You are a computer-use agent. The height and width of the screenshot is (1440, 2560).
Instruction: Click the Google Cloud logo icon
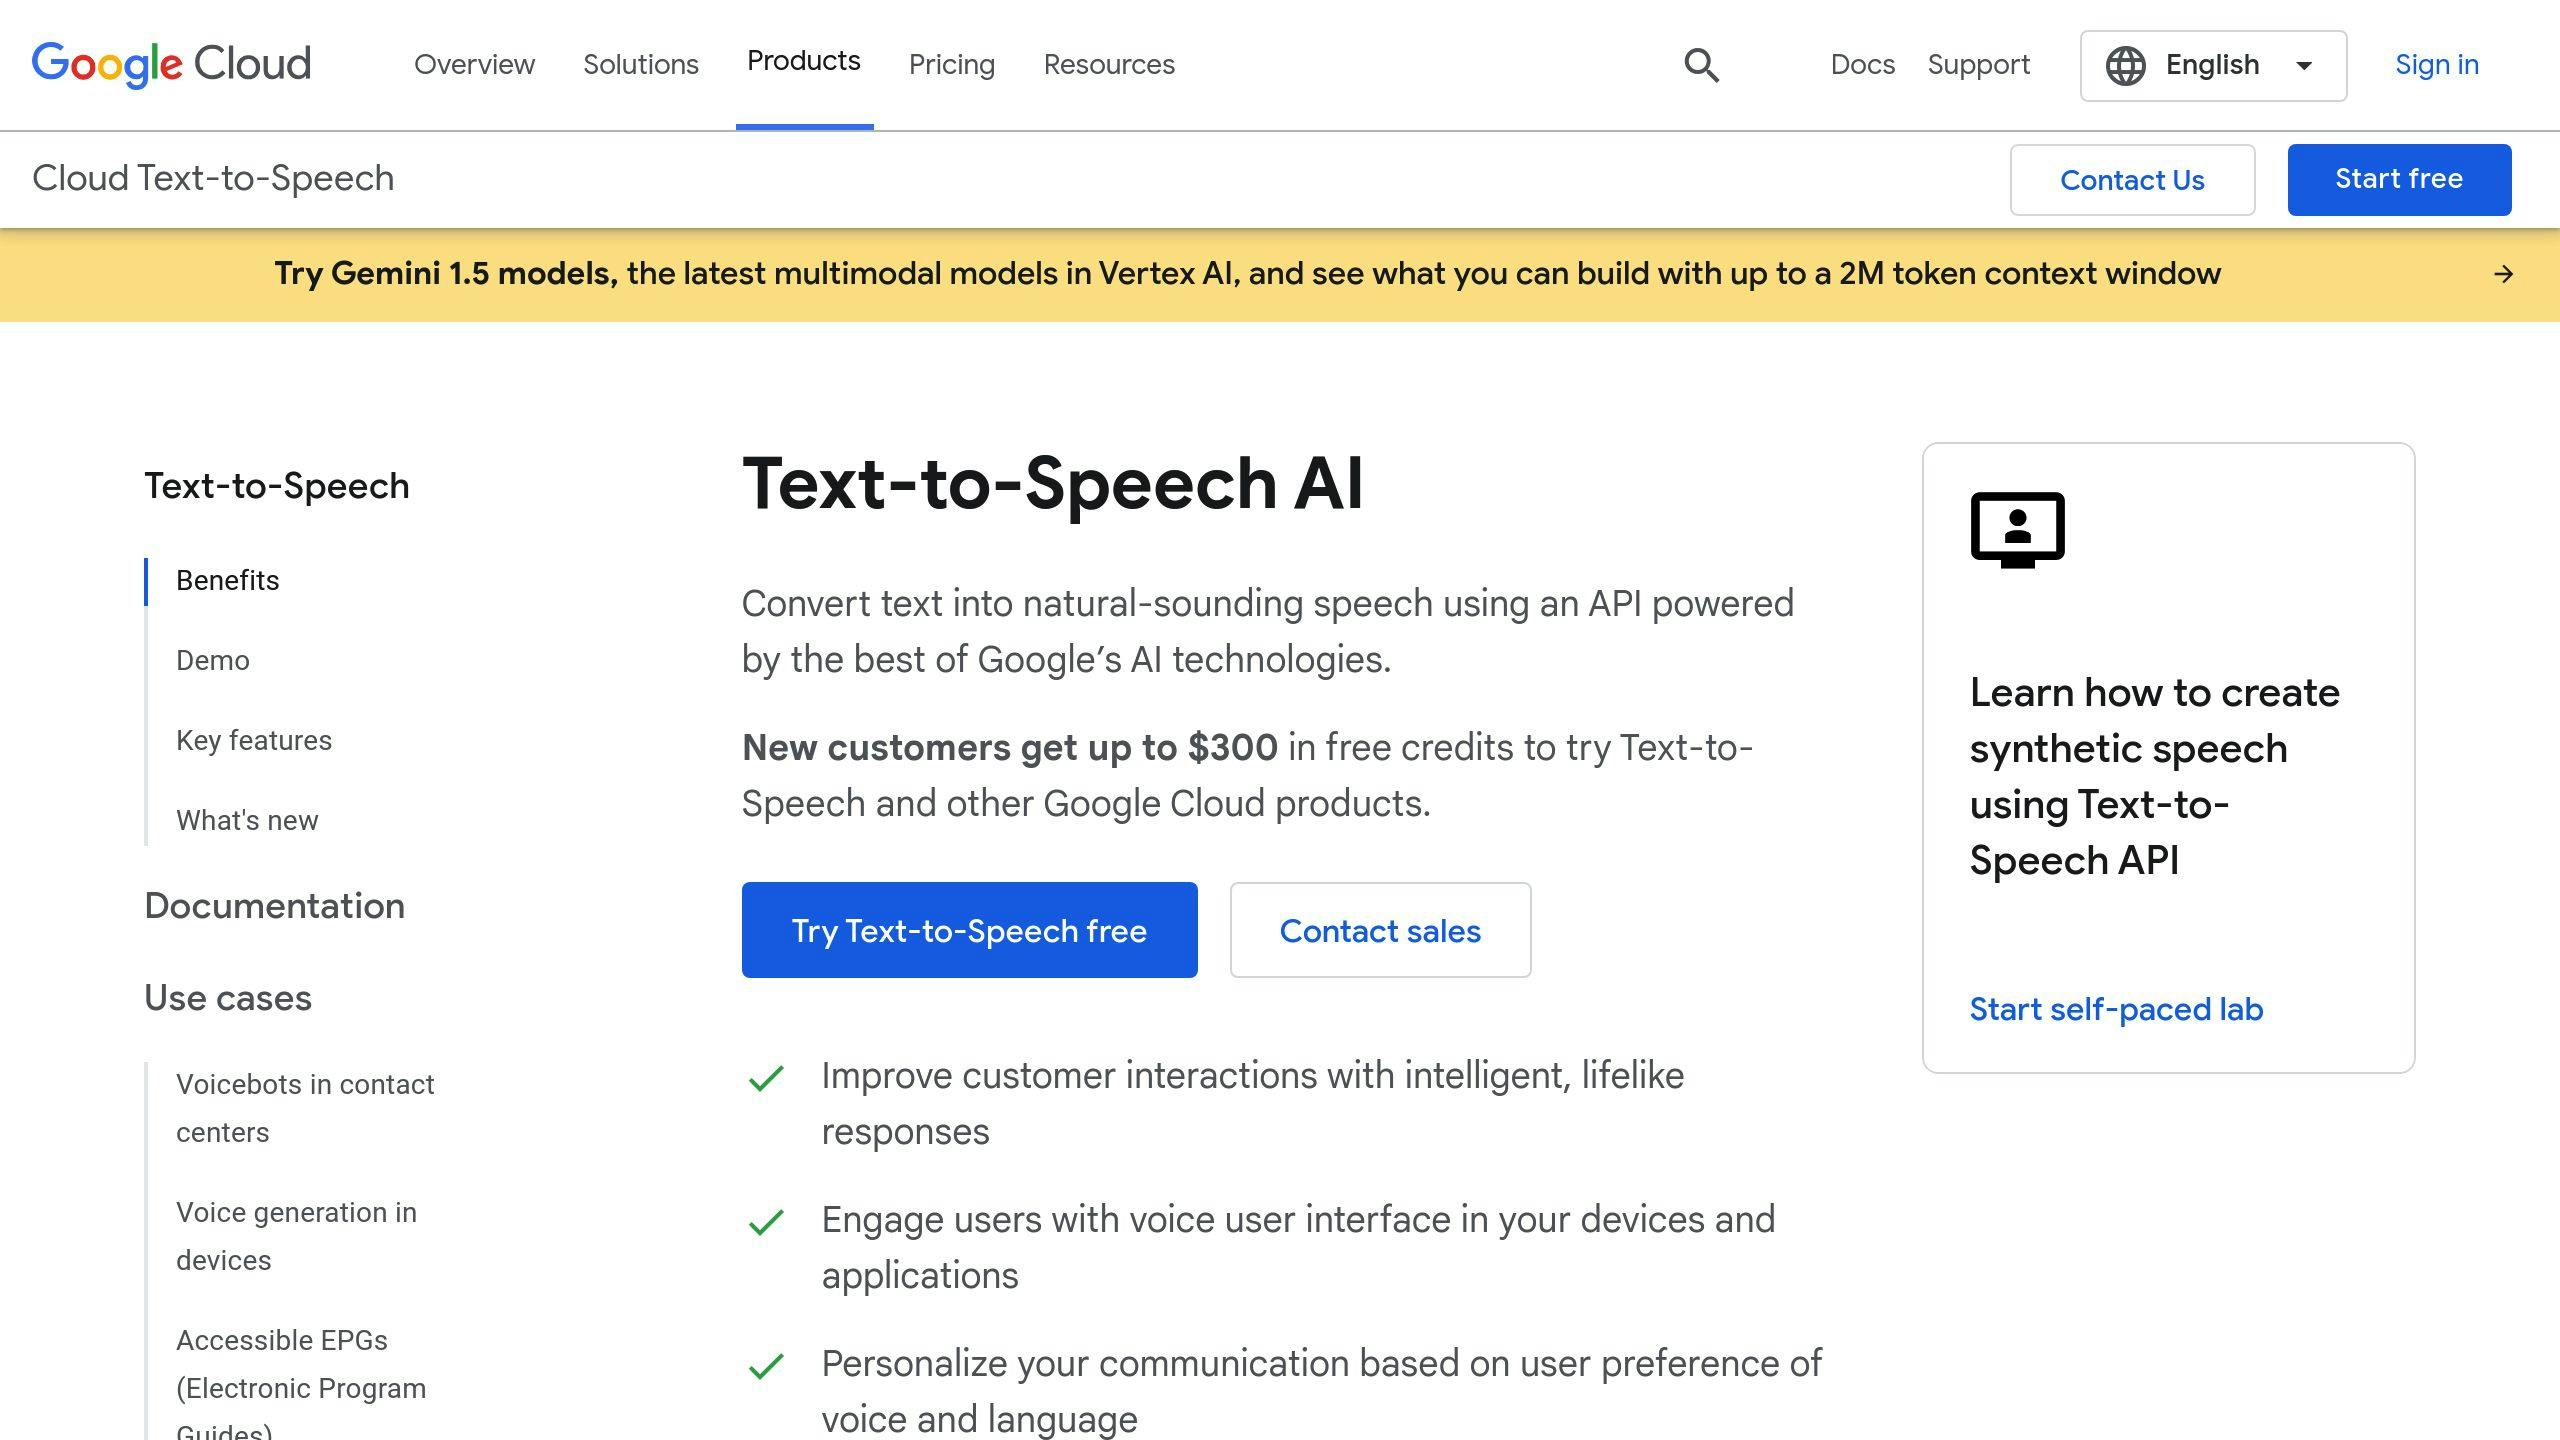point(171,63)
